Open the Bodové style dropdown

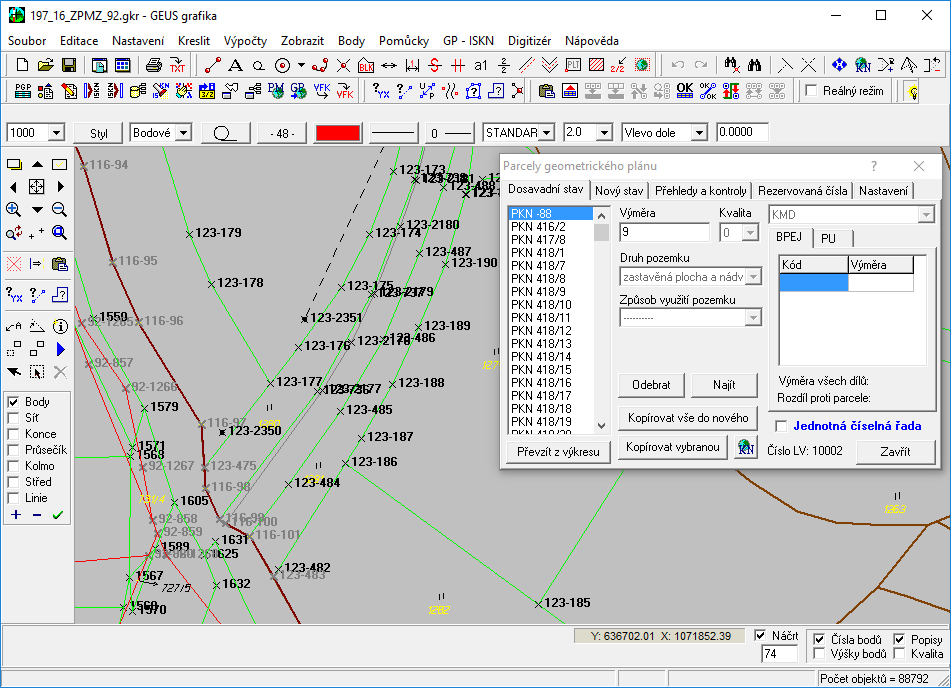pos(185,132)
